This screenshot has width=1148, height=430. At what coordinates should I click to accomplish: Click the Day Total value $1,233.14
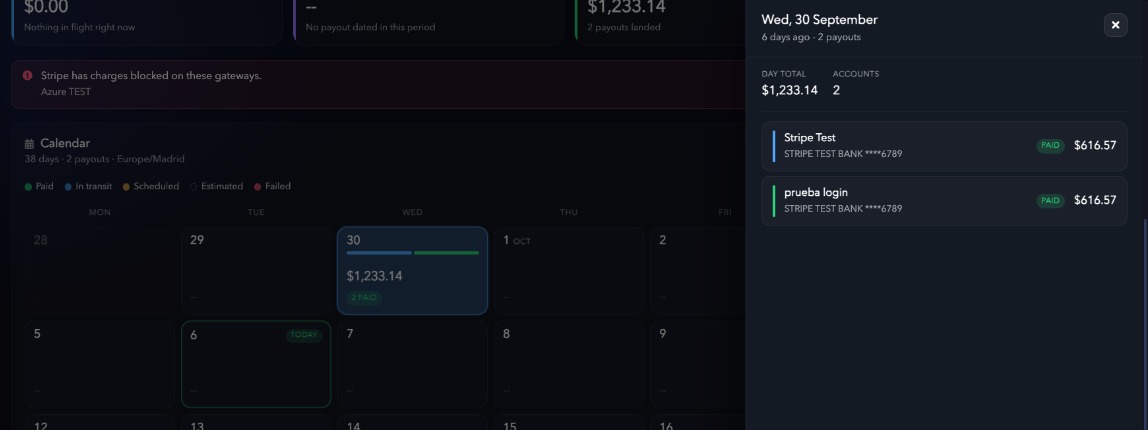789,90
